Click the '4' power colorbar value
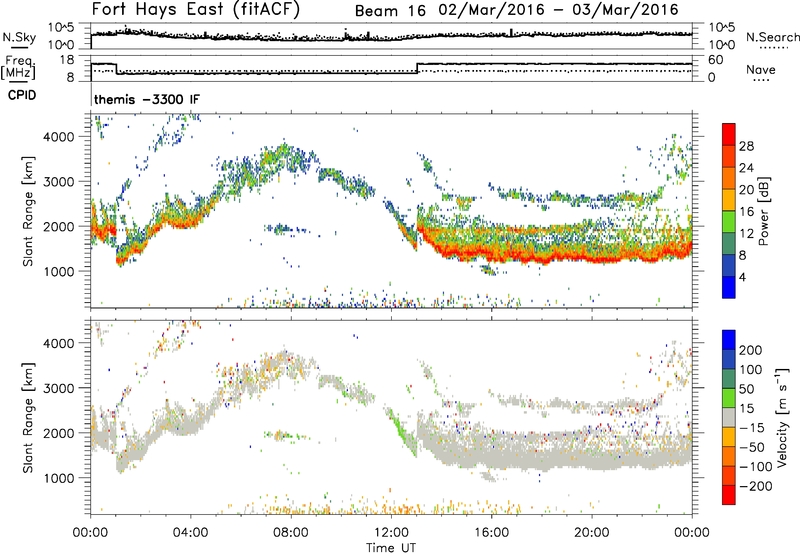The image size is (800, 554). (x=743, y=277)
